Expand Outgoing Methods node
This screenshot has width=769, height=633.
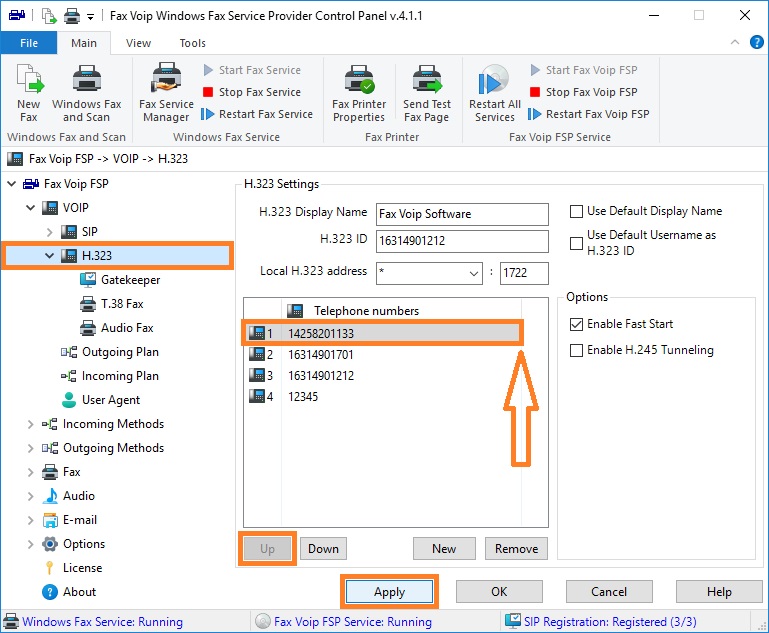(x=30, y=448)
